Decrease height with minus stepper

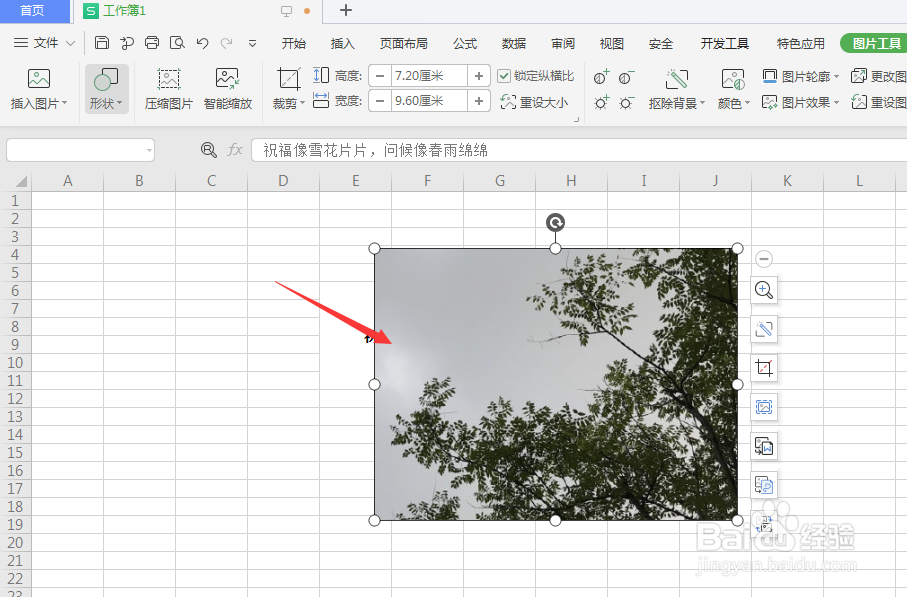coord(380,76)
